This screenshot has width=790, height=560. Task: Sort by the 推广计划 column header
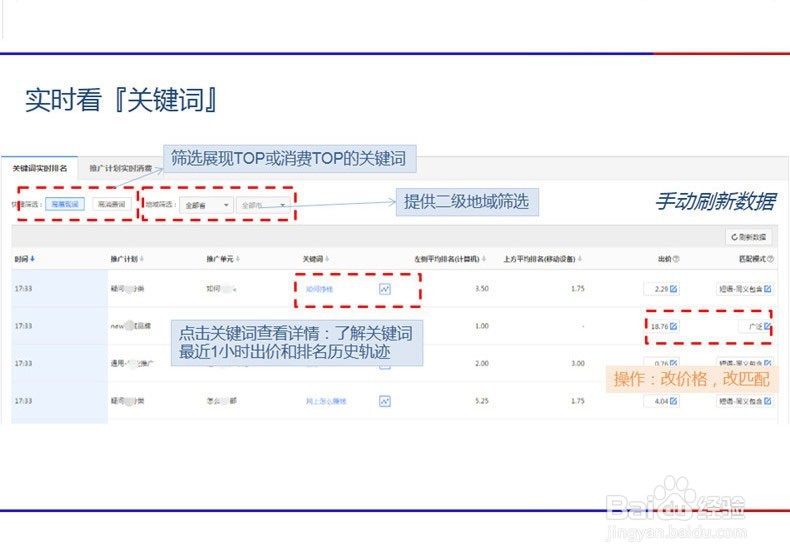click(127, 259)
